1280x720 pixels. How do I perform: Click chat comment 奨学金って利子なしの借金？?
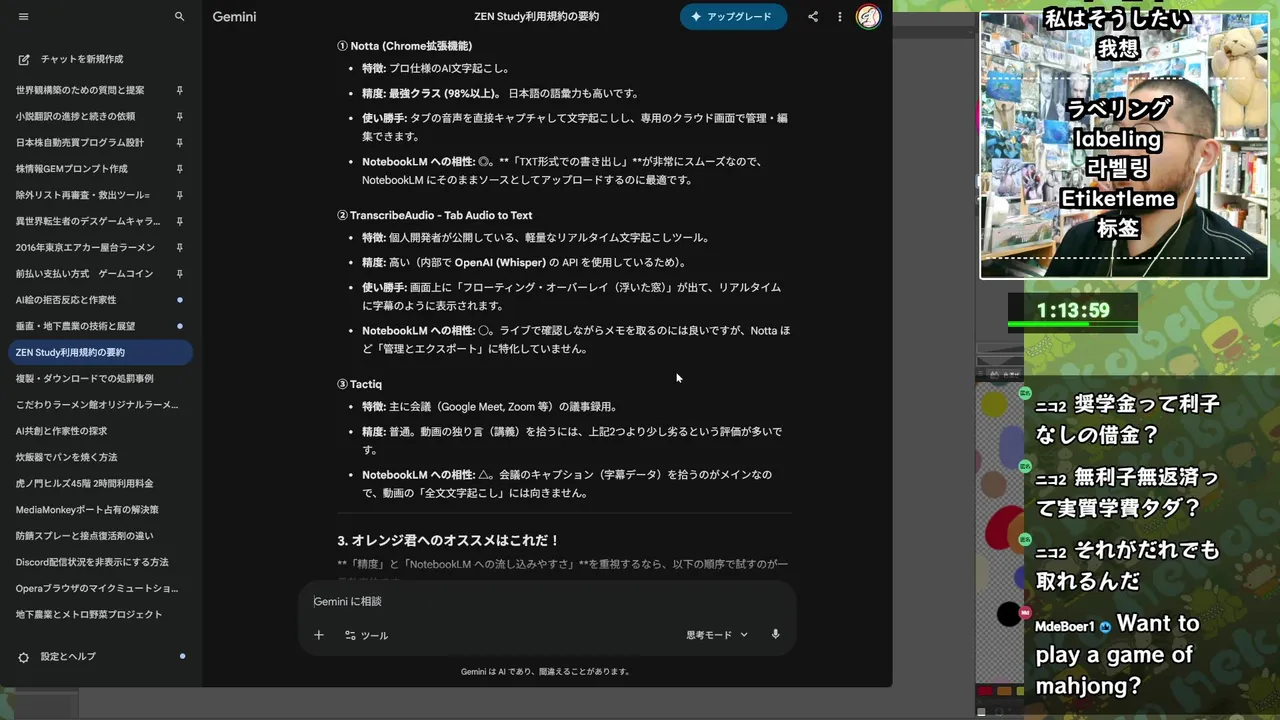[1127, 419]
